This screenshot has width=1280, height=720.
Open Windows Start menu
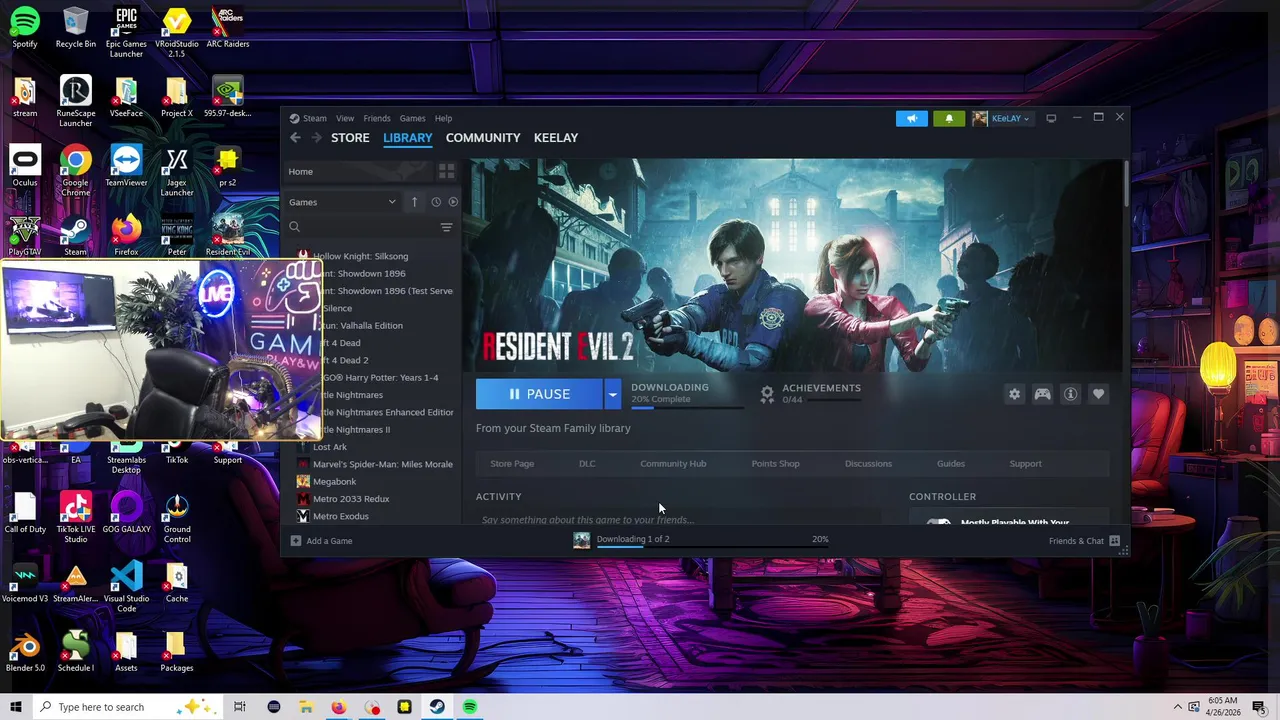coord(16,707)
